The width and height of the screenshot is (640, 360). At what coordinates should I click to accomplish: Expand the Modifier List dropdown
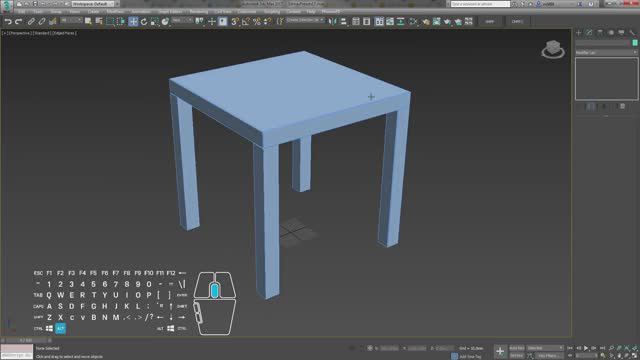pyautogui.click(x=606, y=52)
